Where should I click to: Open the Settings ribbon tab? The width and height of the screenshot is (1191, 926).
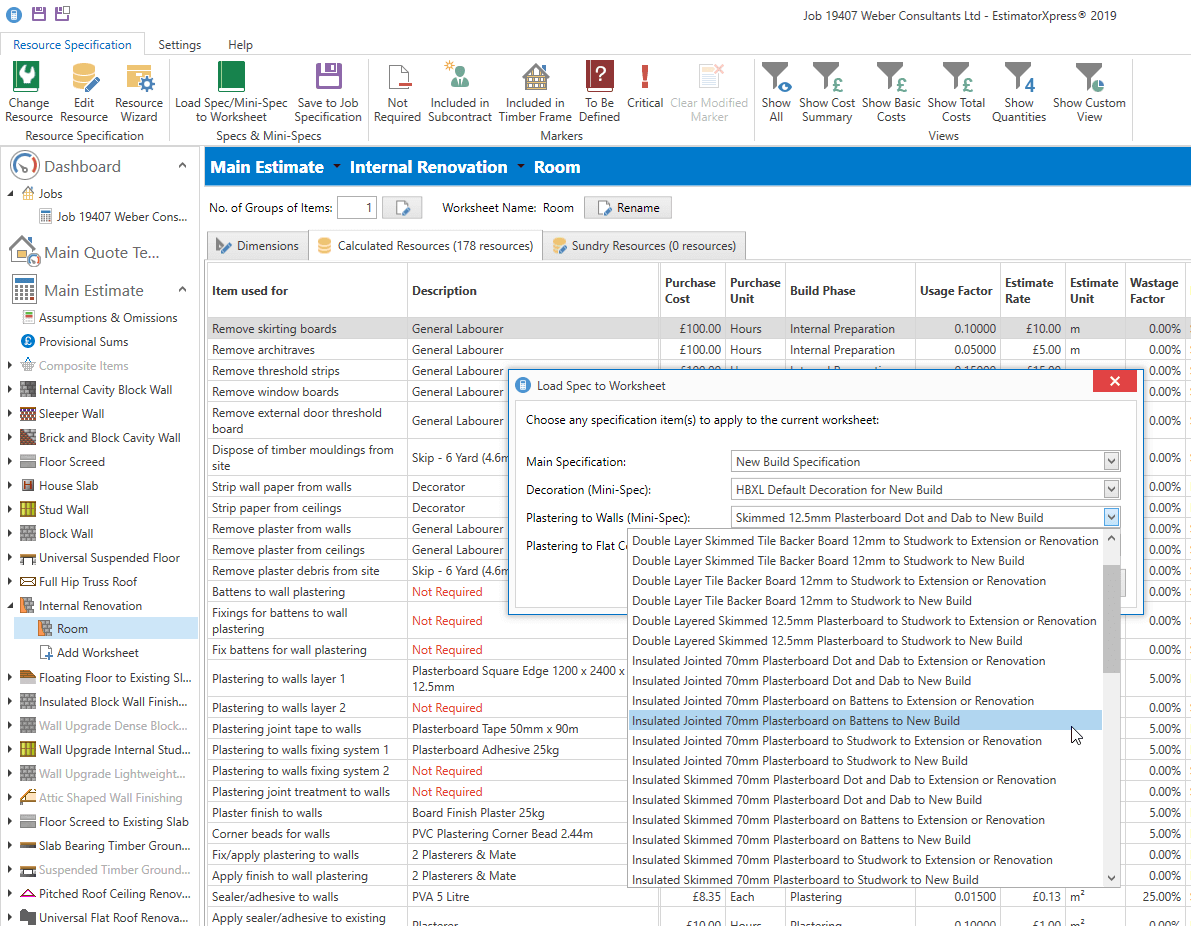(179, 45)
